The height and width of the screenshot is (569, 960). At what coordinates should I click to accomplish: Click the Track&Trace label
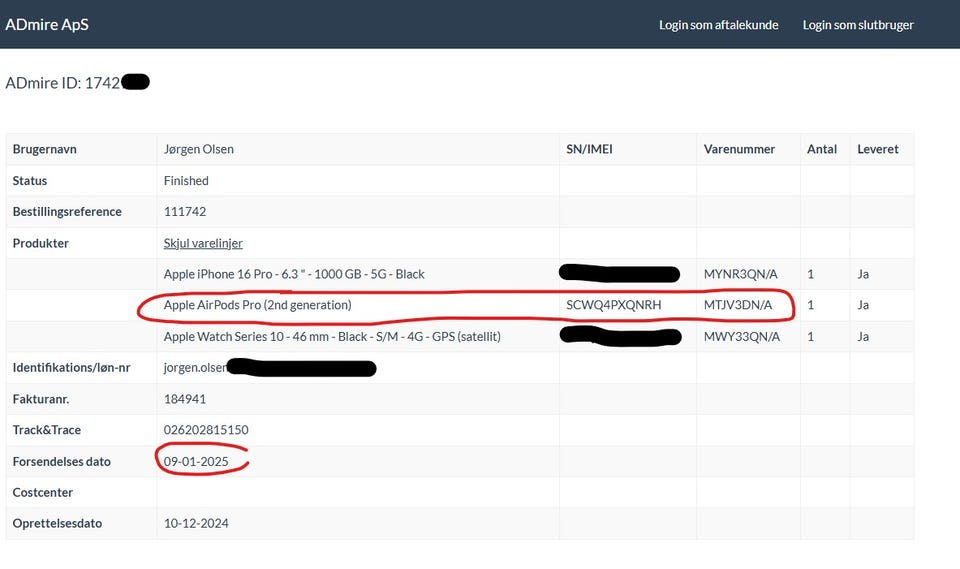(47, 430)
